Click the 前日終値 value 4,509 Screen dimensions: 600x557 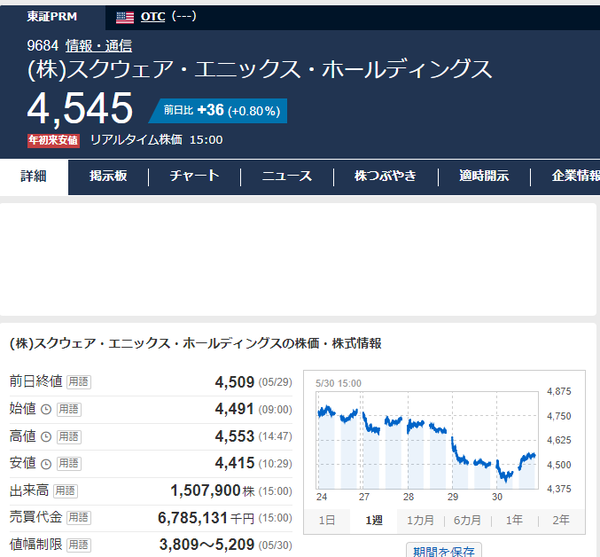point(234,382)
